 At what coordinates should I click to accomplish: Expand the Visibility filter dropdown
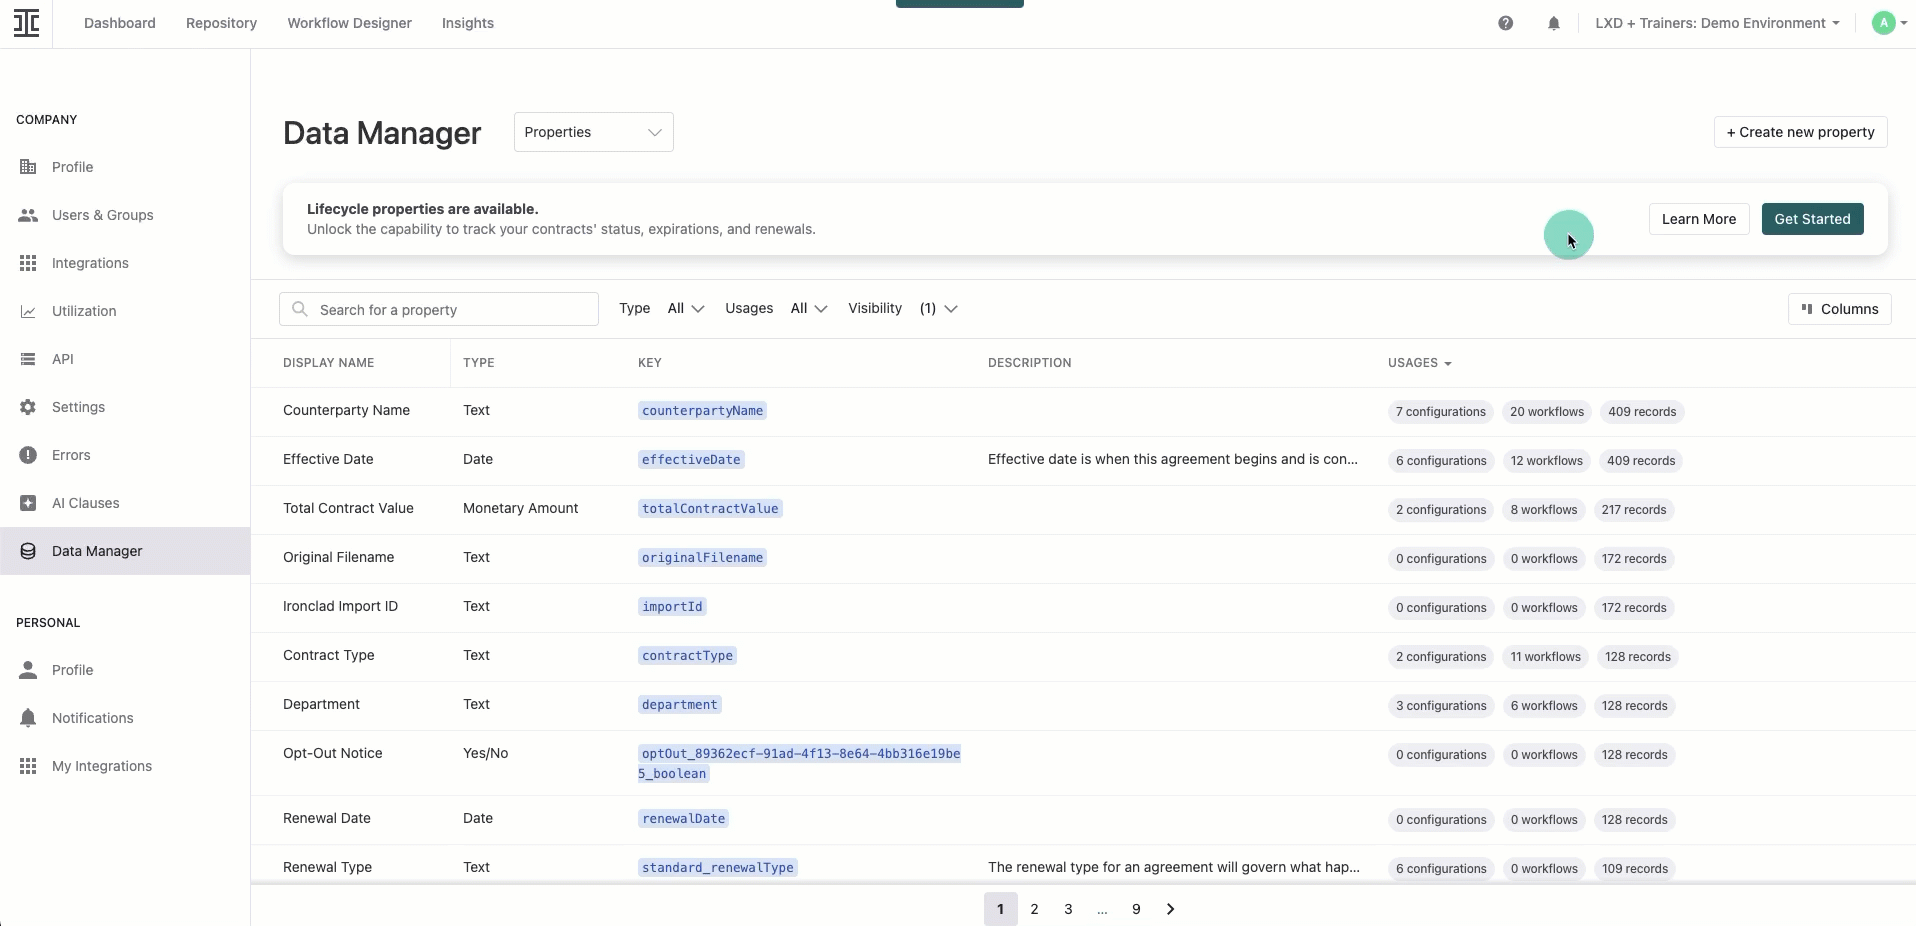coord(938,309)
